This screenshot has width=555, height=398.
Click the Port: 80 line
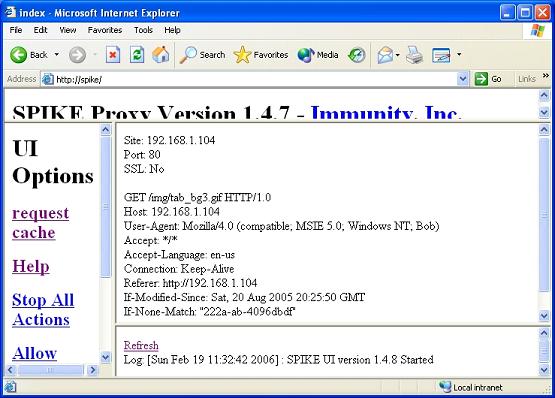pyautogui.click(x=142, y=154)
